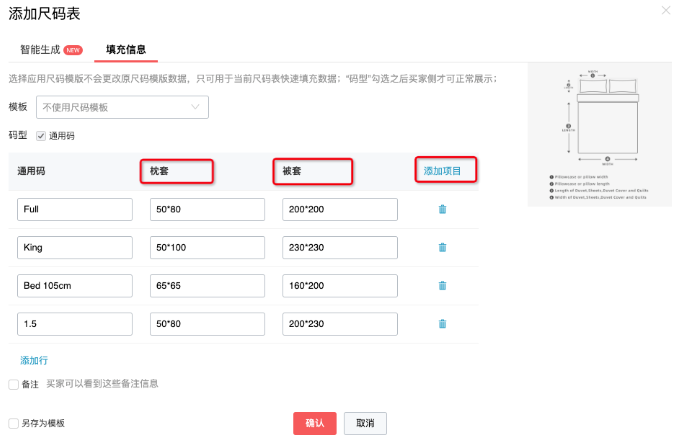Open the bedding size diagram thumbnail

pos(599,136)
